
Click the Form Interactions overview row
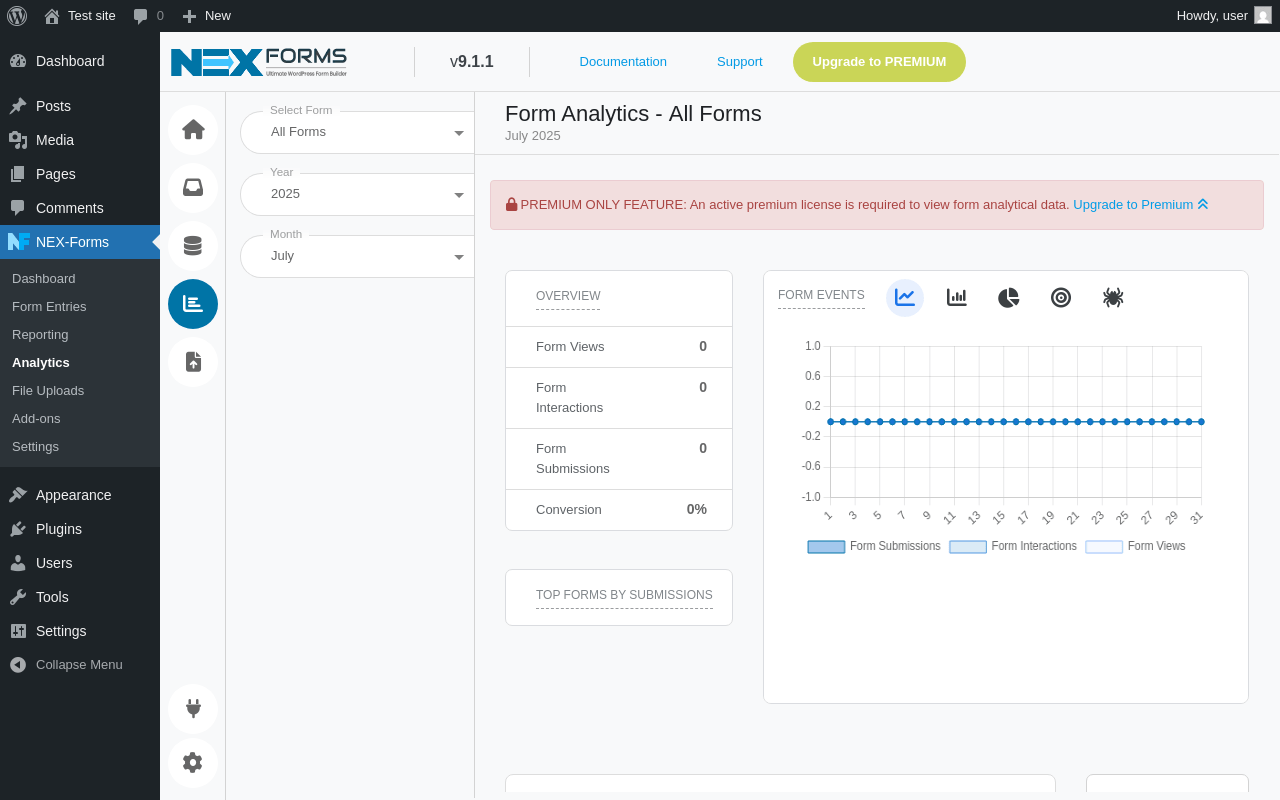619,398
